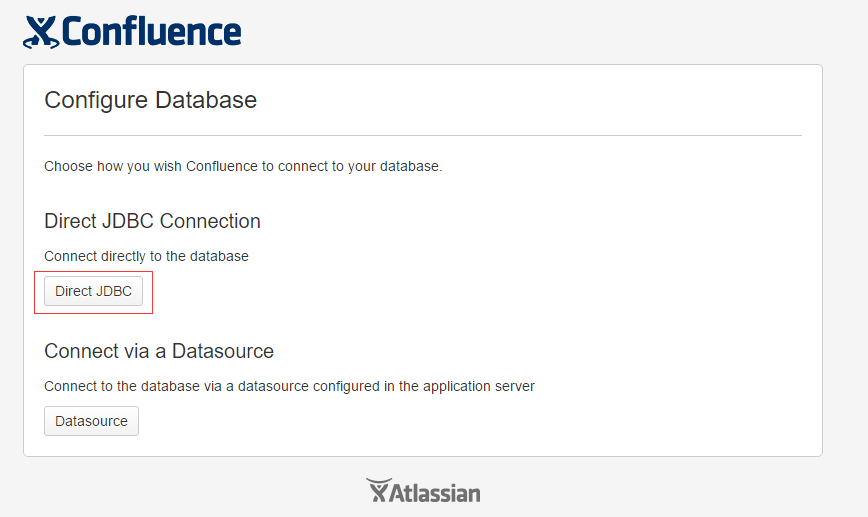Click the "Choose how you wish Confluence" sentence
Image resolution: width=868 pixels, height=517 pixels.
(x=243, y=166)
